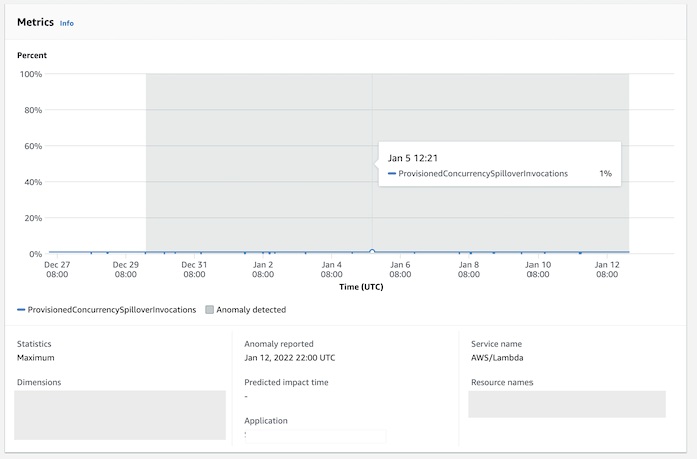This screenshot has height=459, width=697.
Task: Click the Jan 2 08:00 tick label
Action: (263, 269)
